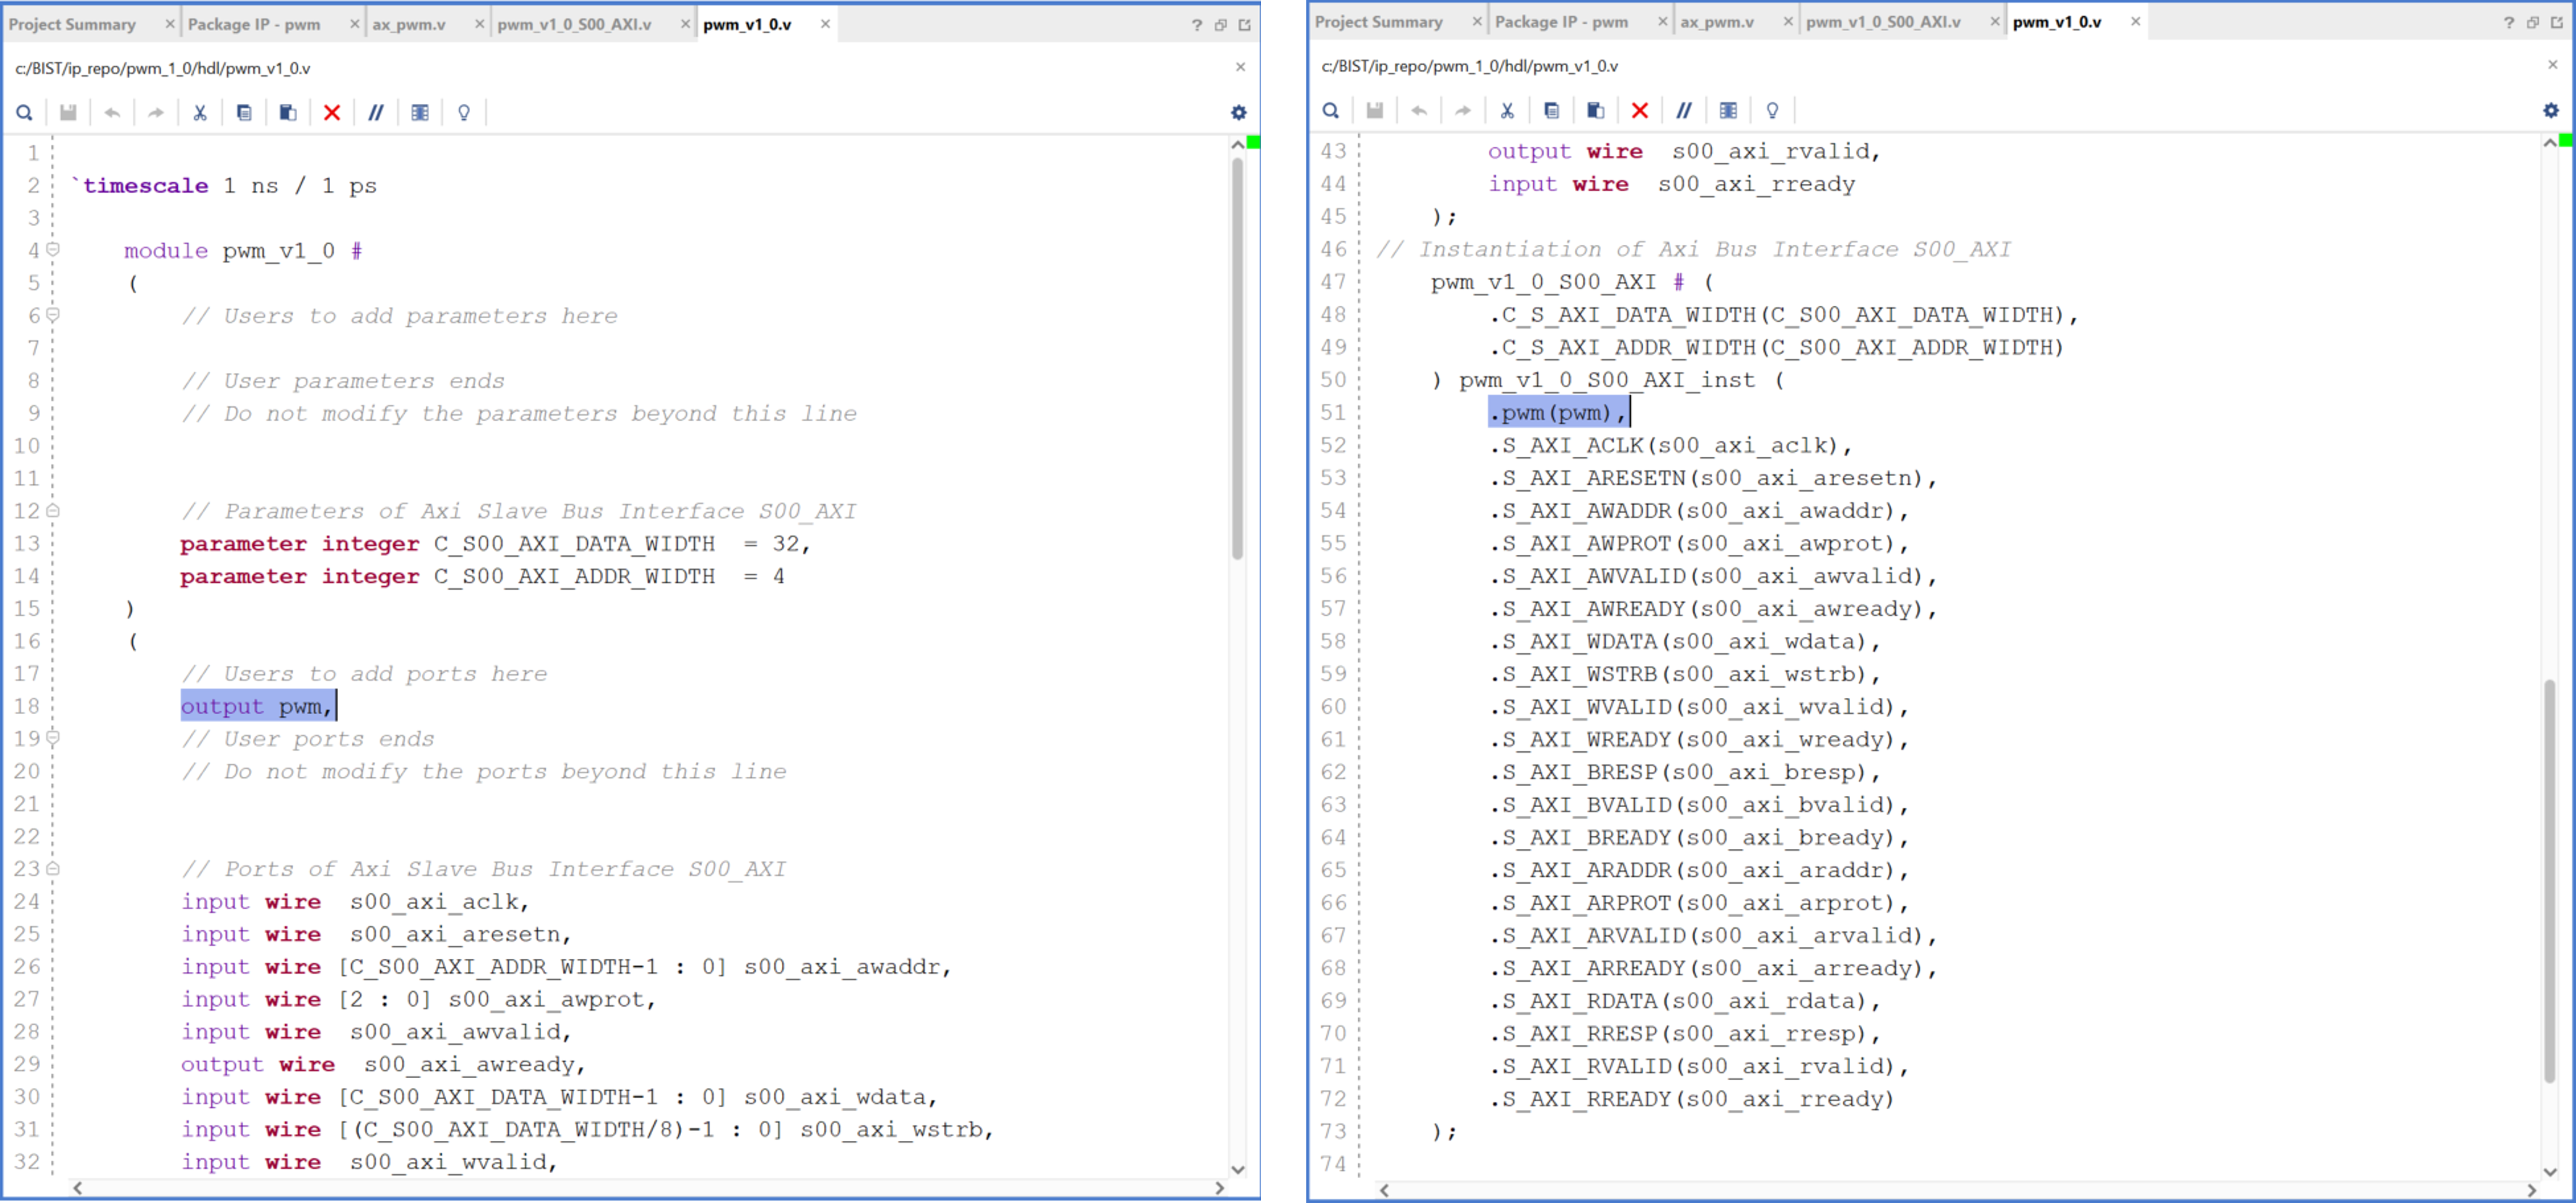Collapse the comment fold at line 6
The height and width of the screenshot is (1203, 2576).
click(x=53, y=315)
